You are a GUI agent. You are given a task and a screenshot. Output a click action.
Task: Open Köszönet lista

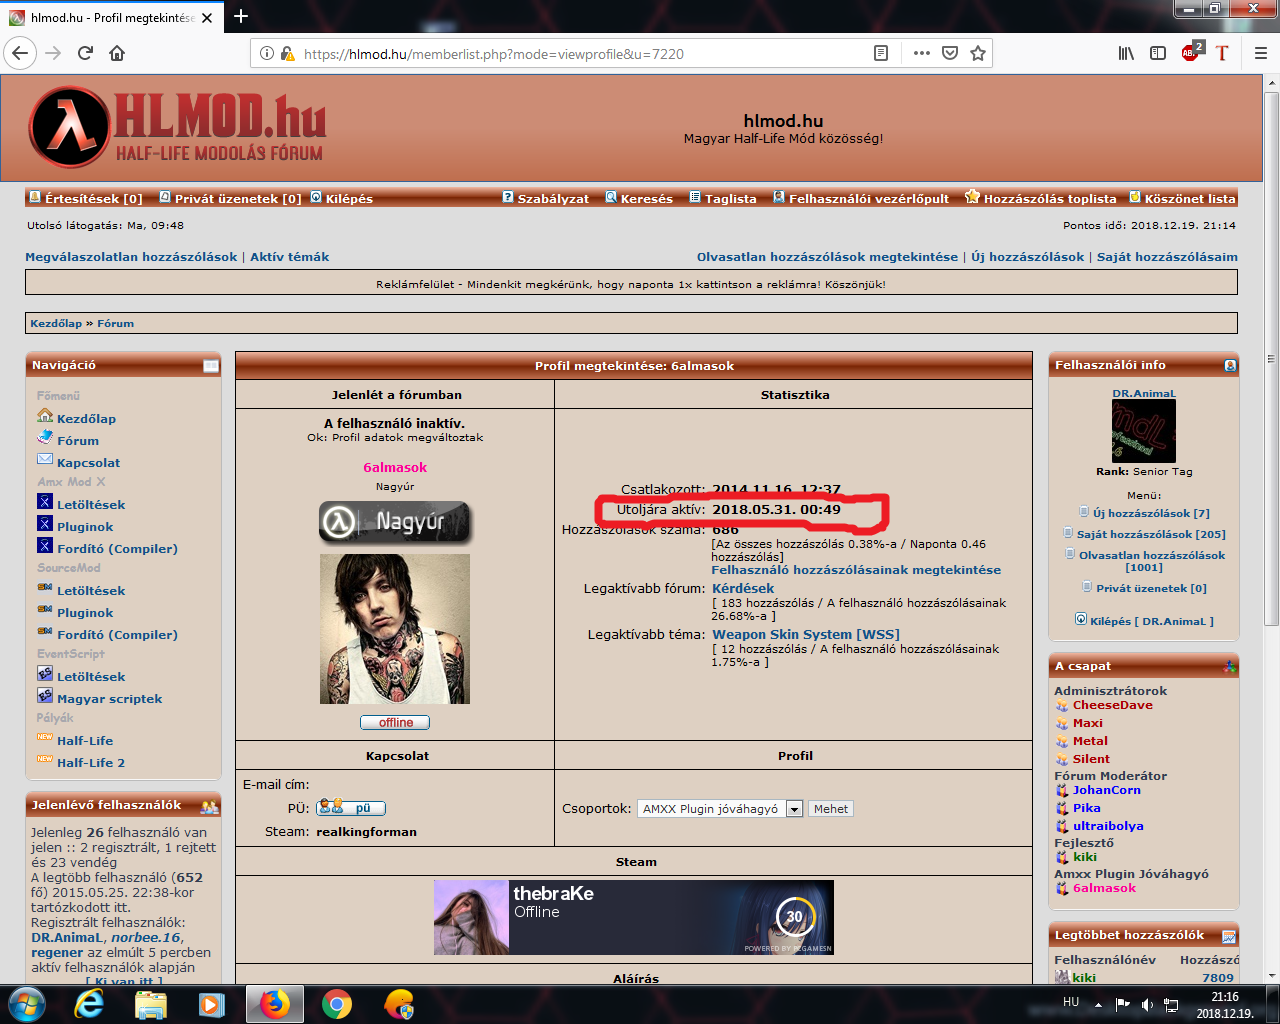pyautogui.click(x=1182, y=198)
